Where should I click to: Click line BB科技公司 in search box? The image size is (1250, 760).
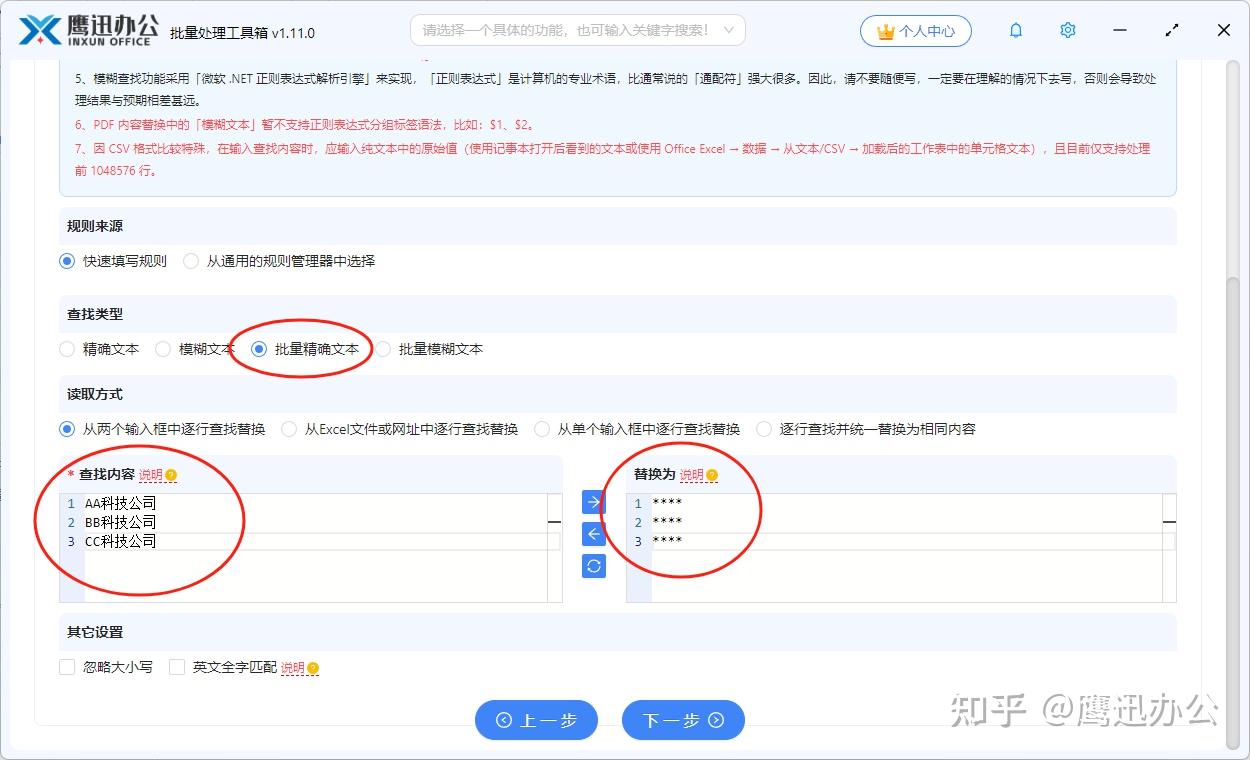pos(121,522)
